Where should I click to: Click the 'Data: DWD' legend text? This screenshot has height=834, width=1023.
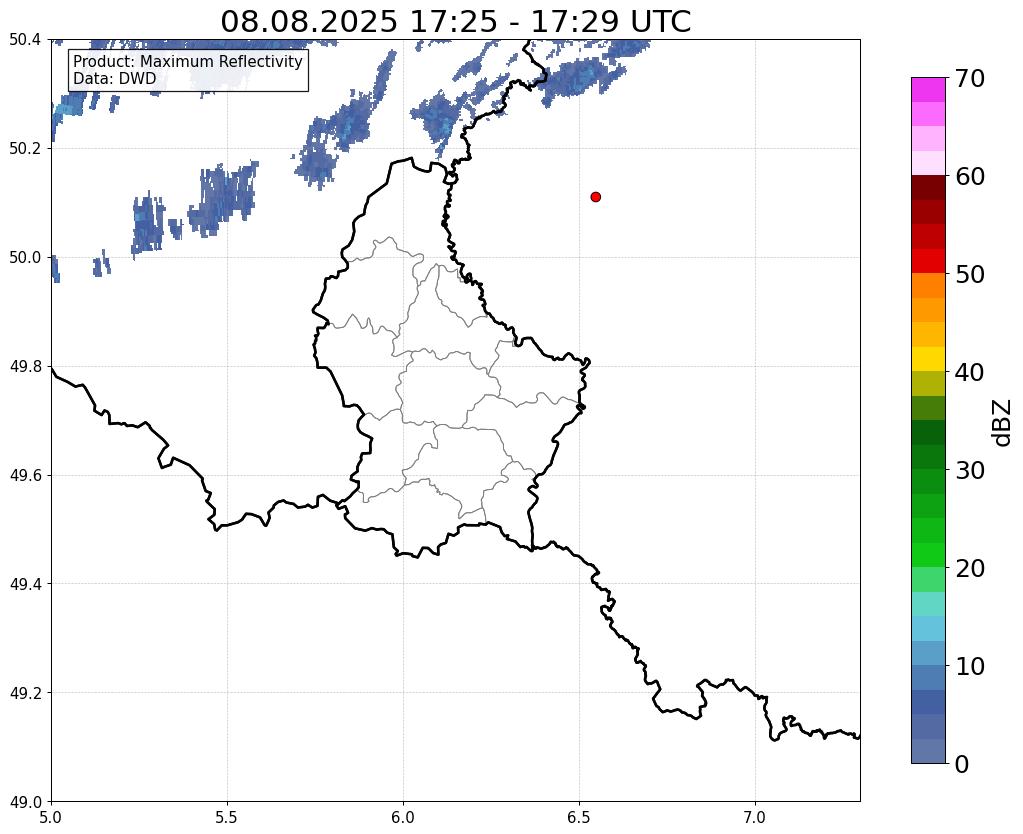[115, 78]
